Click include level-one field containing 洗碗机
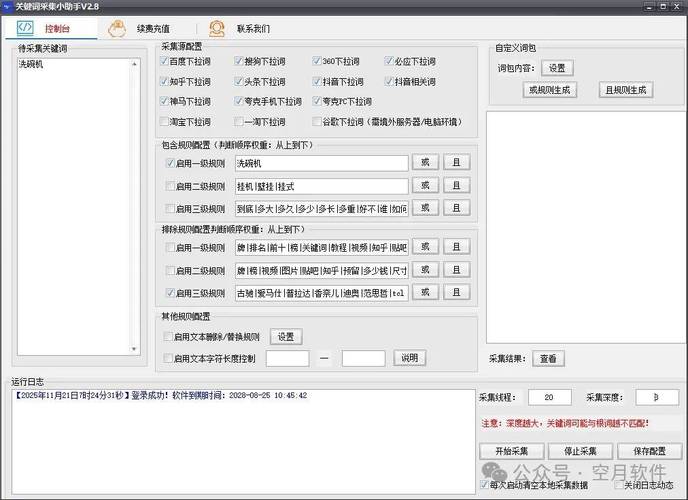 322,163
